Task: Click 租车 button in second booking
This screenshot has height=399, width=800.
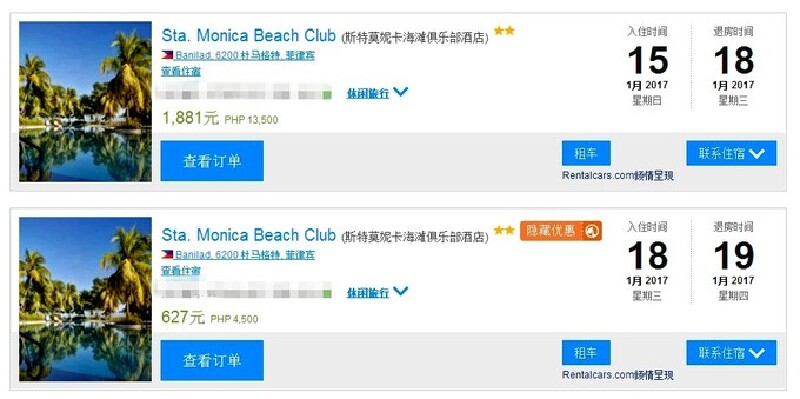Action: 586,353
